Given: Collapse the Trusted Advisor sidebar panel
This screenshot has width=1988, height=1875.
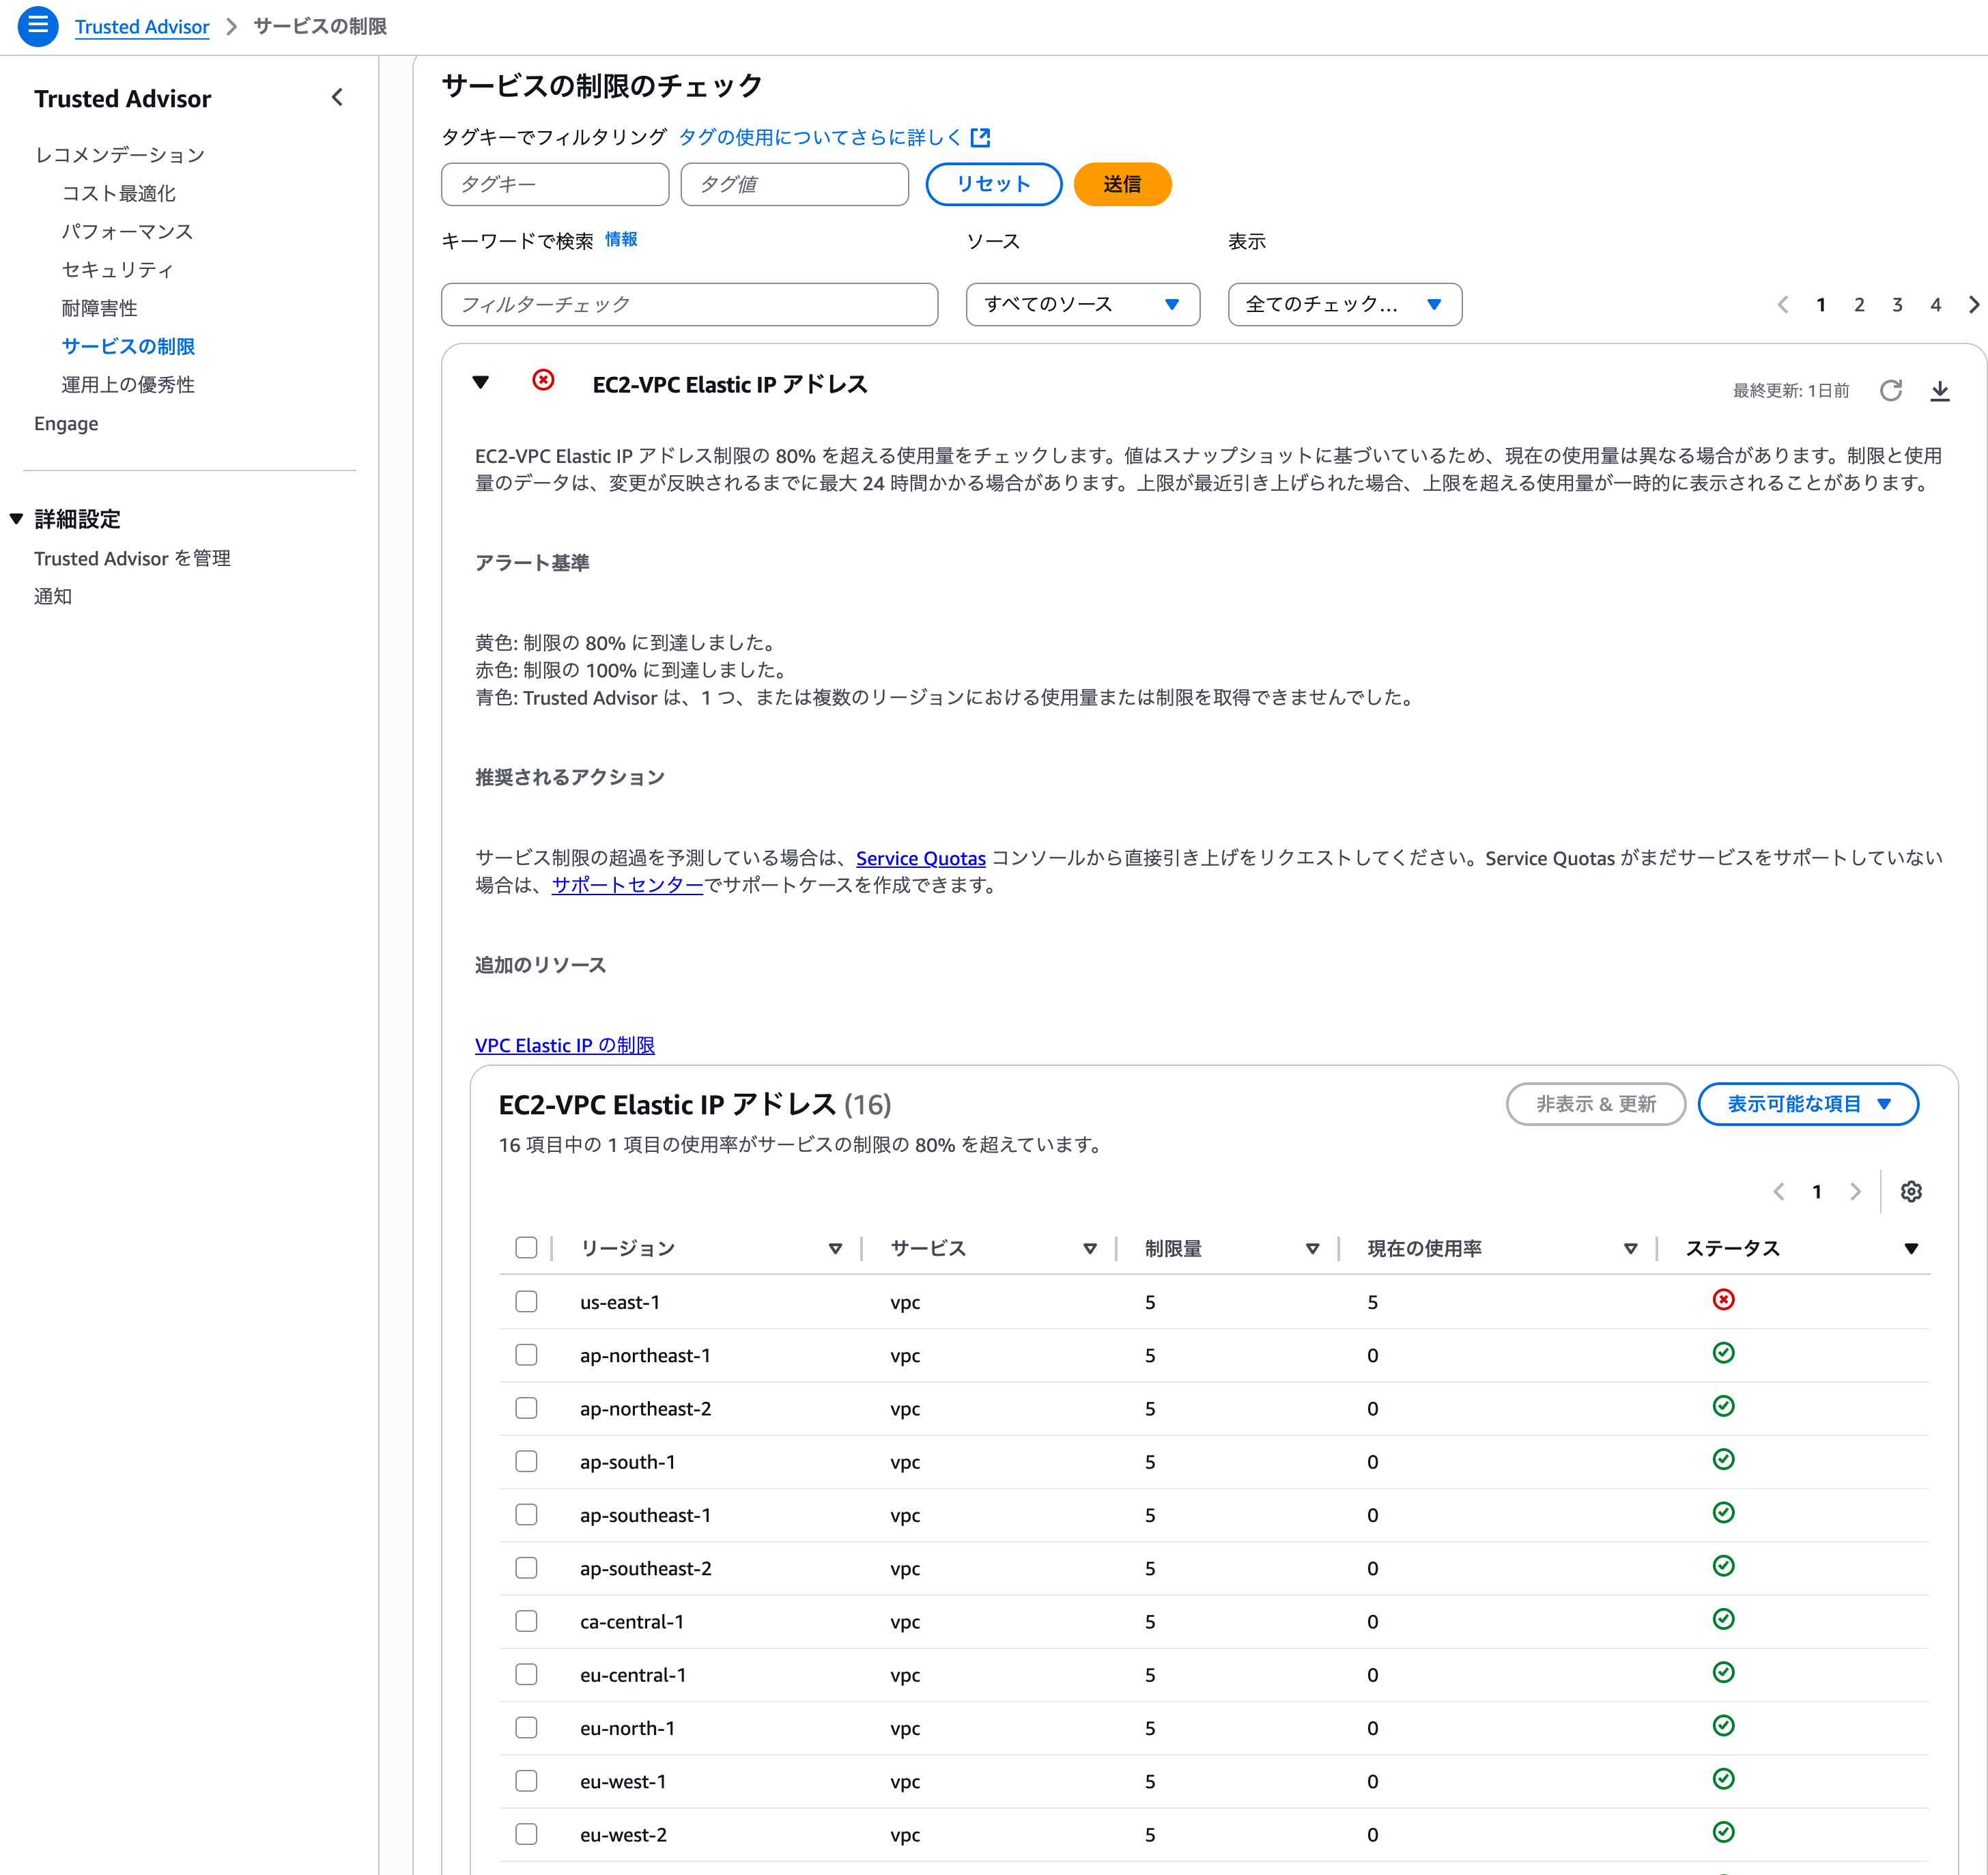Looking at the screenshot, I should coord(337,98).
